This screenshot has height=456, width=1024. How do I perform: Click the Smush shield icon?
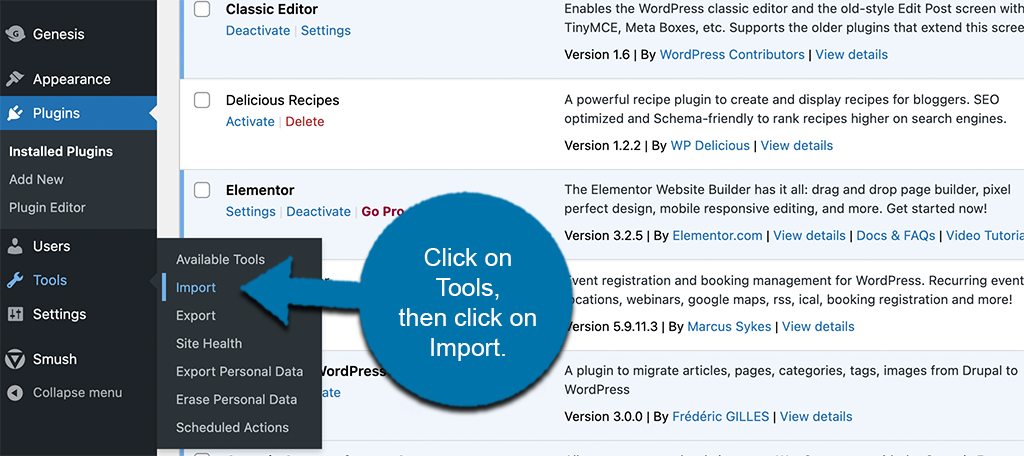pyautogui.click(x=15, y=359)
